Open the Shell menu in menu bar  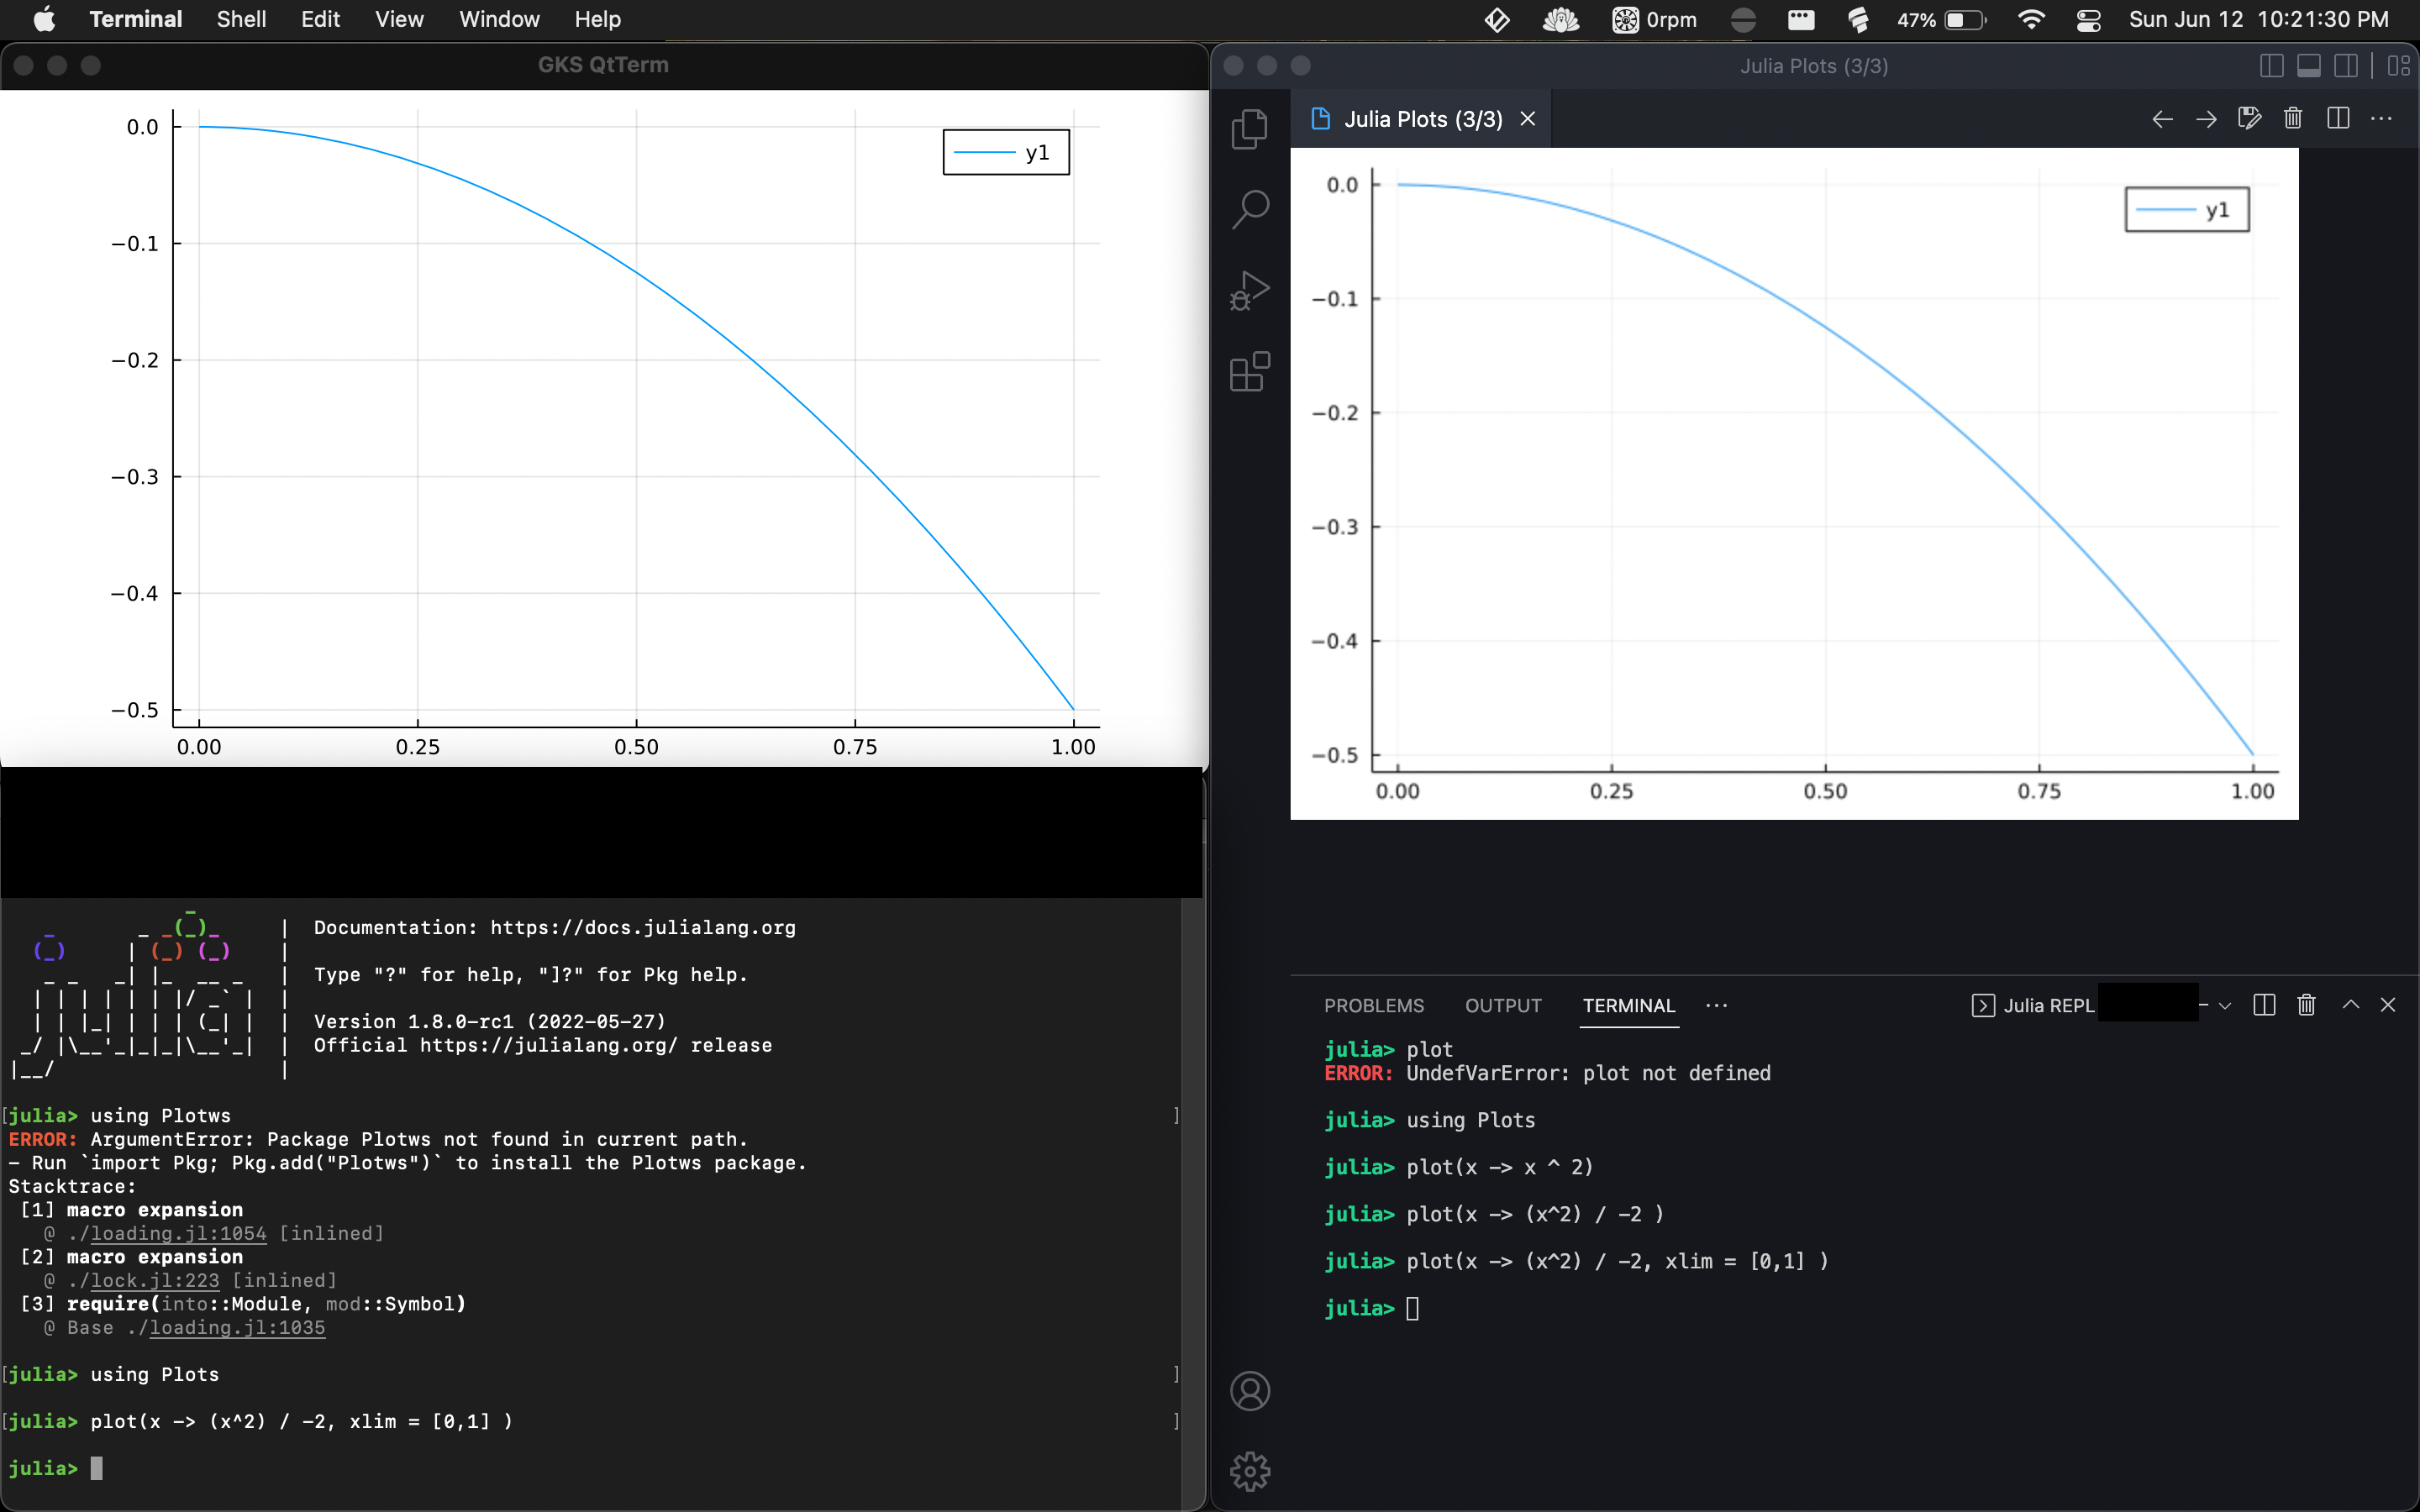coord(240,19)
